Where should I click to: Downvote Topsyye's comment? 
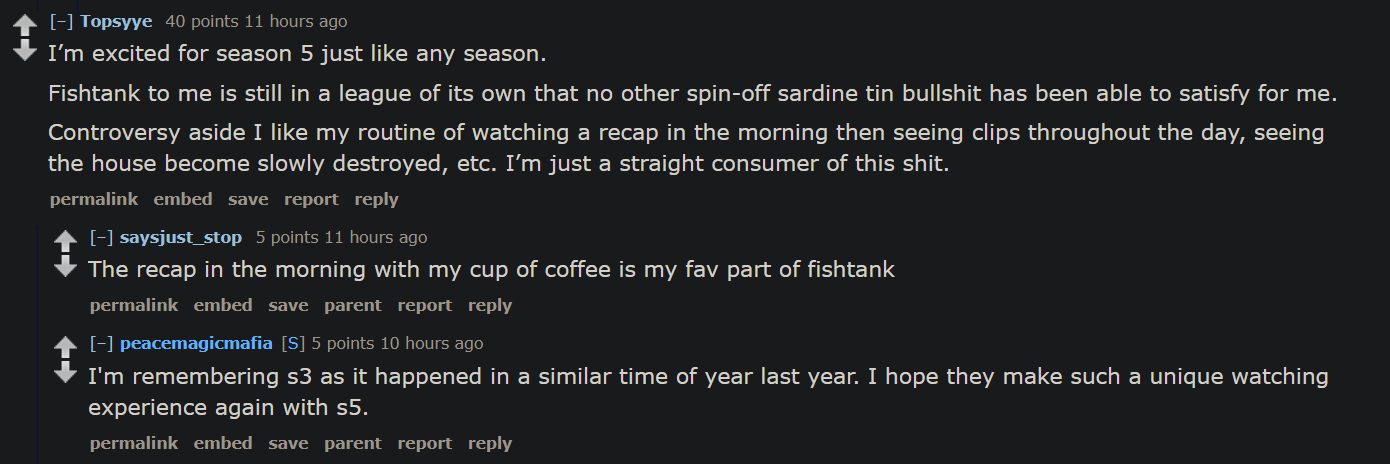pos(24,50)
